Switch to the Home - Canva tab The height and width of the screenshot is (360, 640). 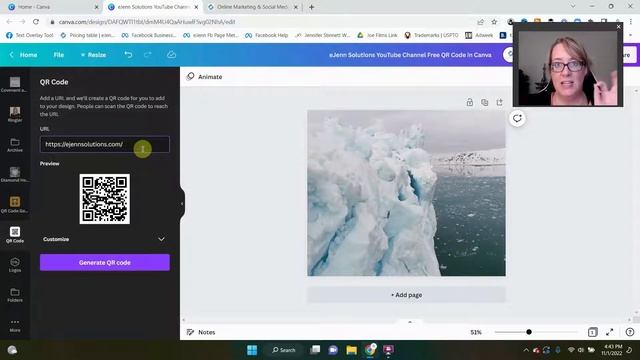click(53, 7)
